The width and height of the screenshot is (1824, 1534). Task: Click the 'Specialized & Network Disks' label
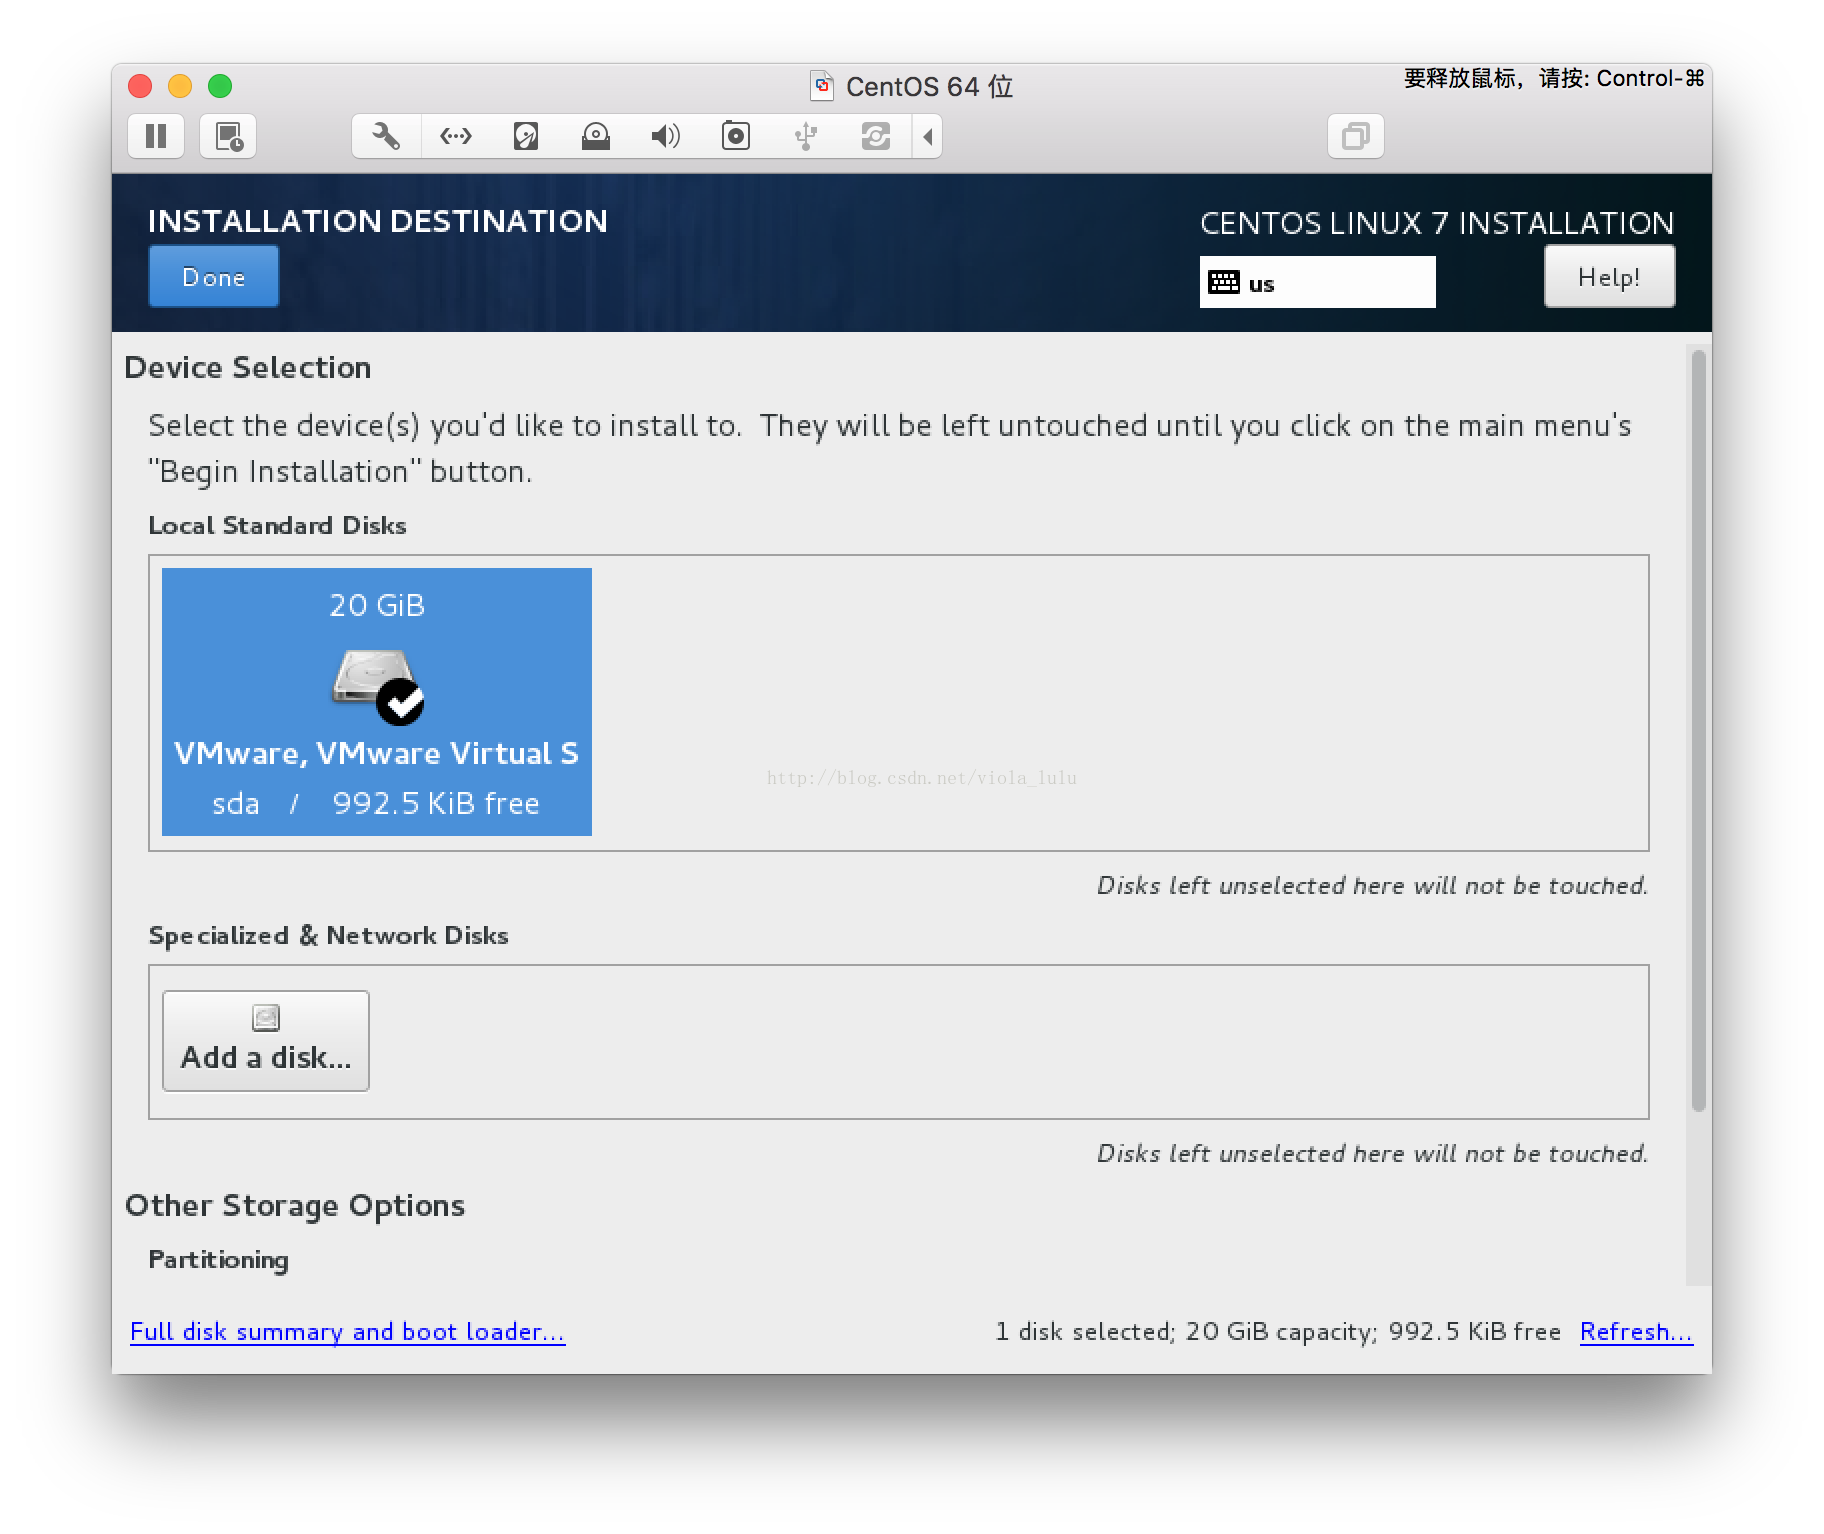coord(328,936)
